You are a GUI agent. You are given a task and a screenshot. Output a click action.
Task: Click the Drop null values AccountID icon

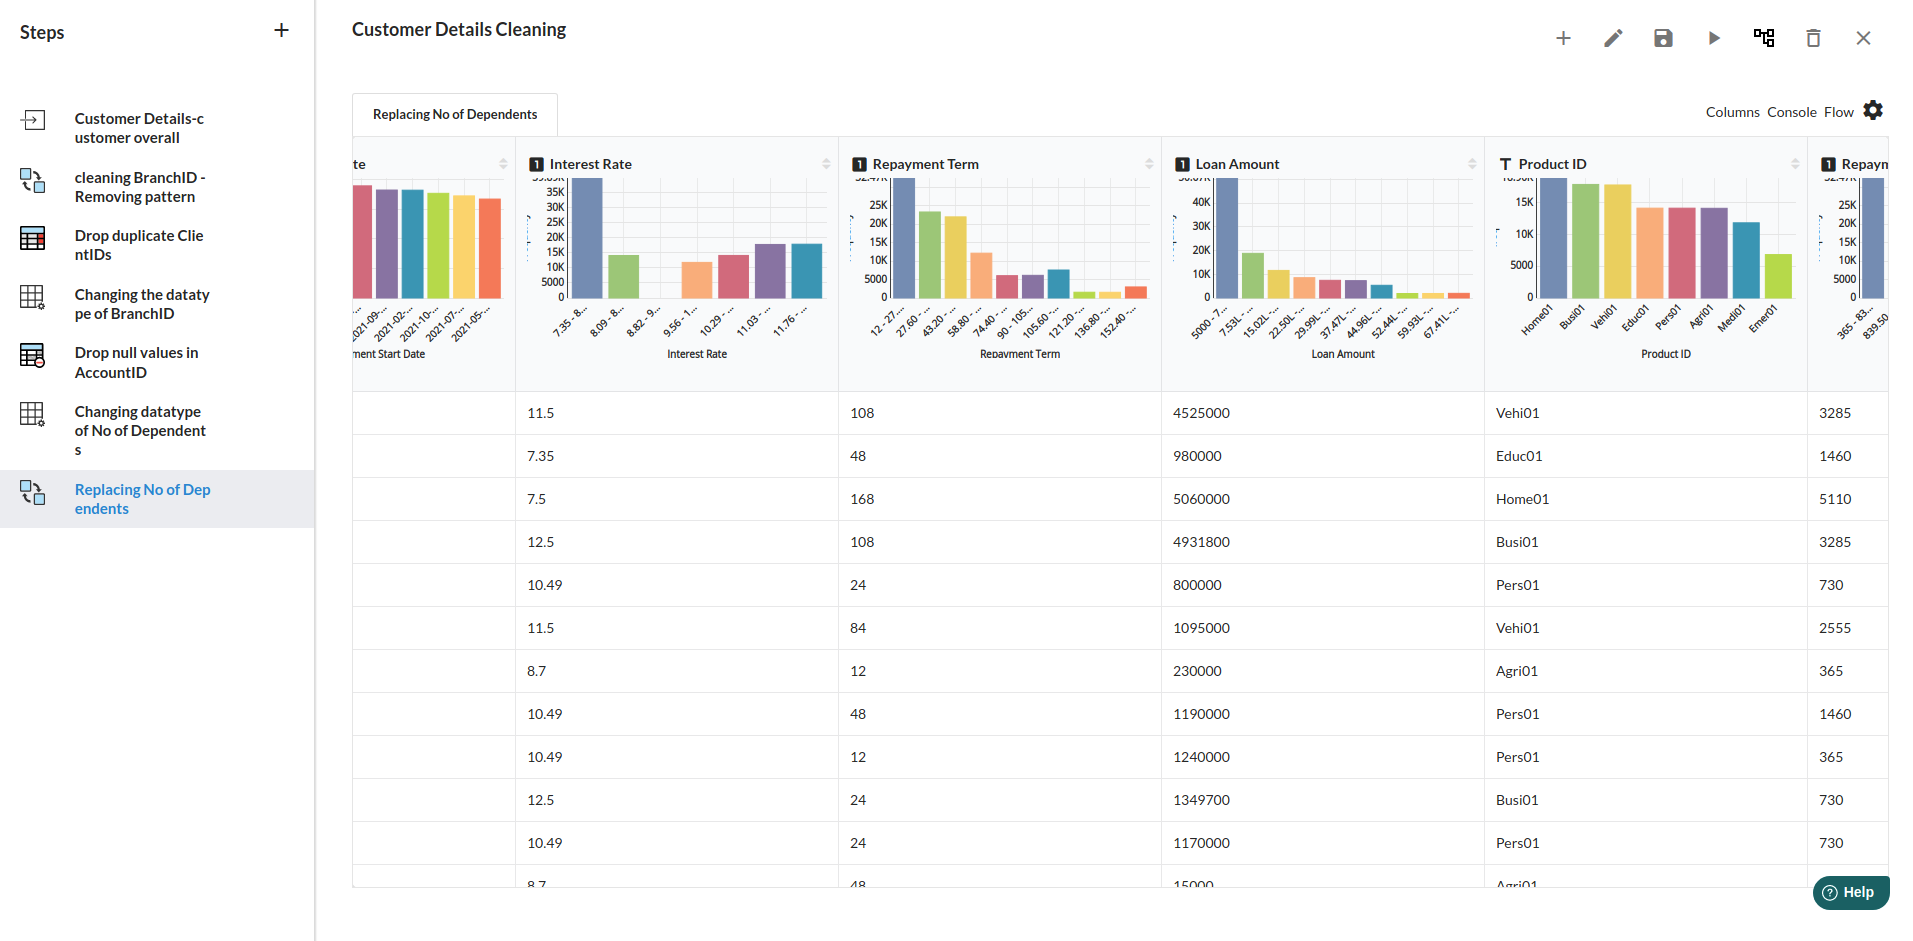33,355
